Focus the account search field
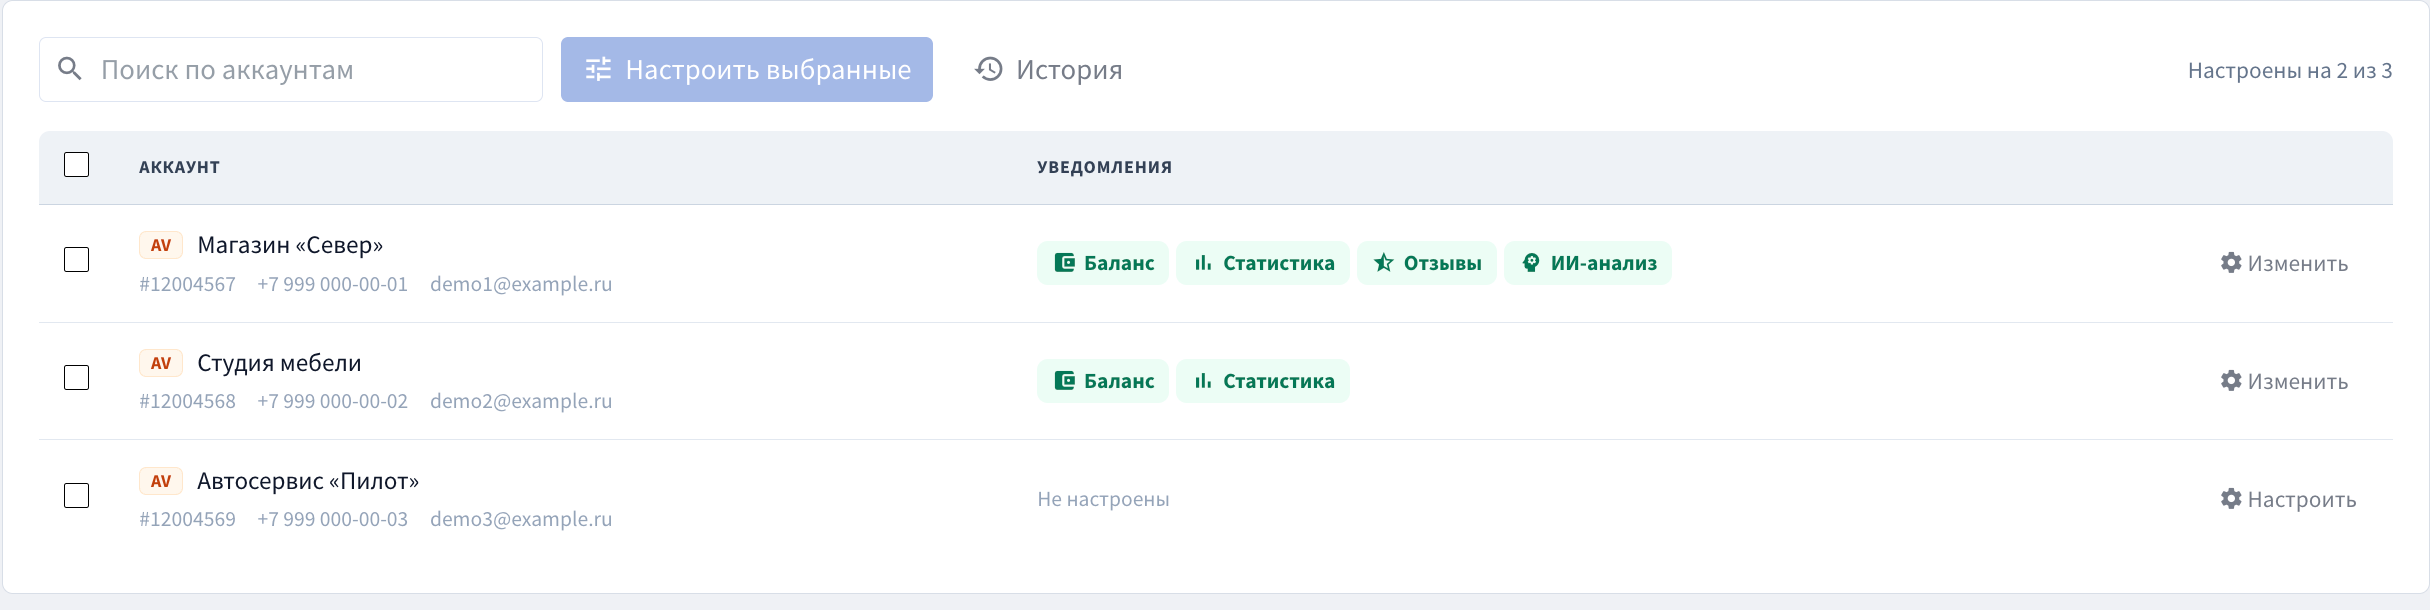The height and width of the screenshot is (610, 2430). (x=291, y=69)
